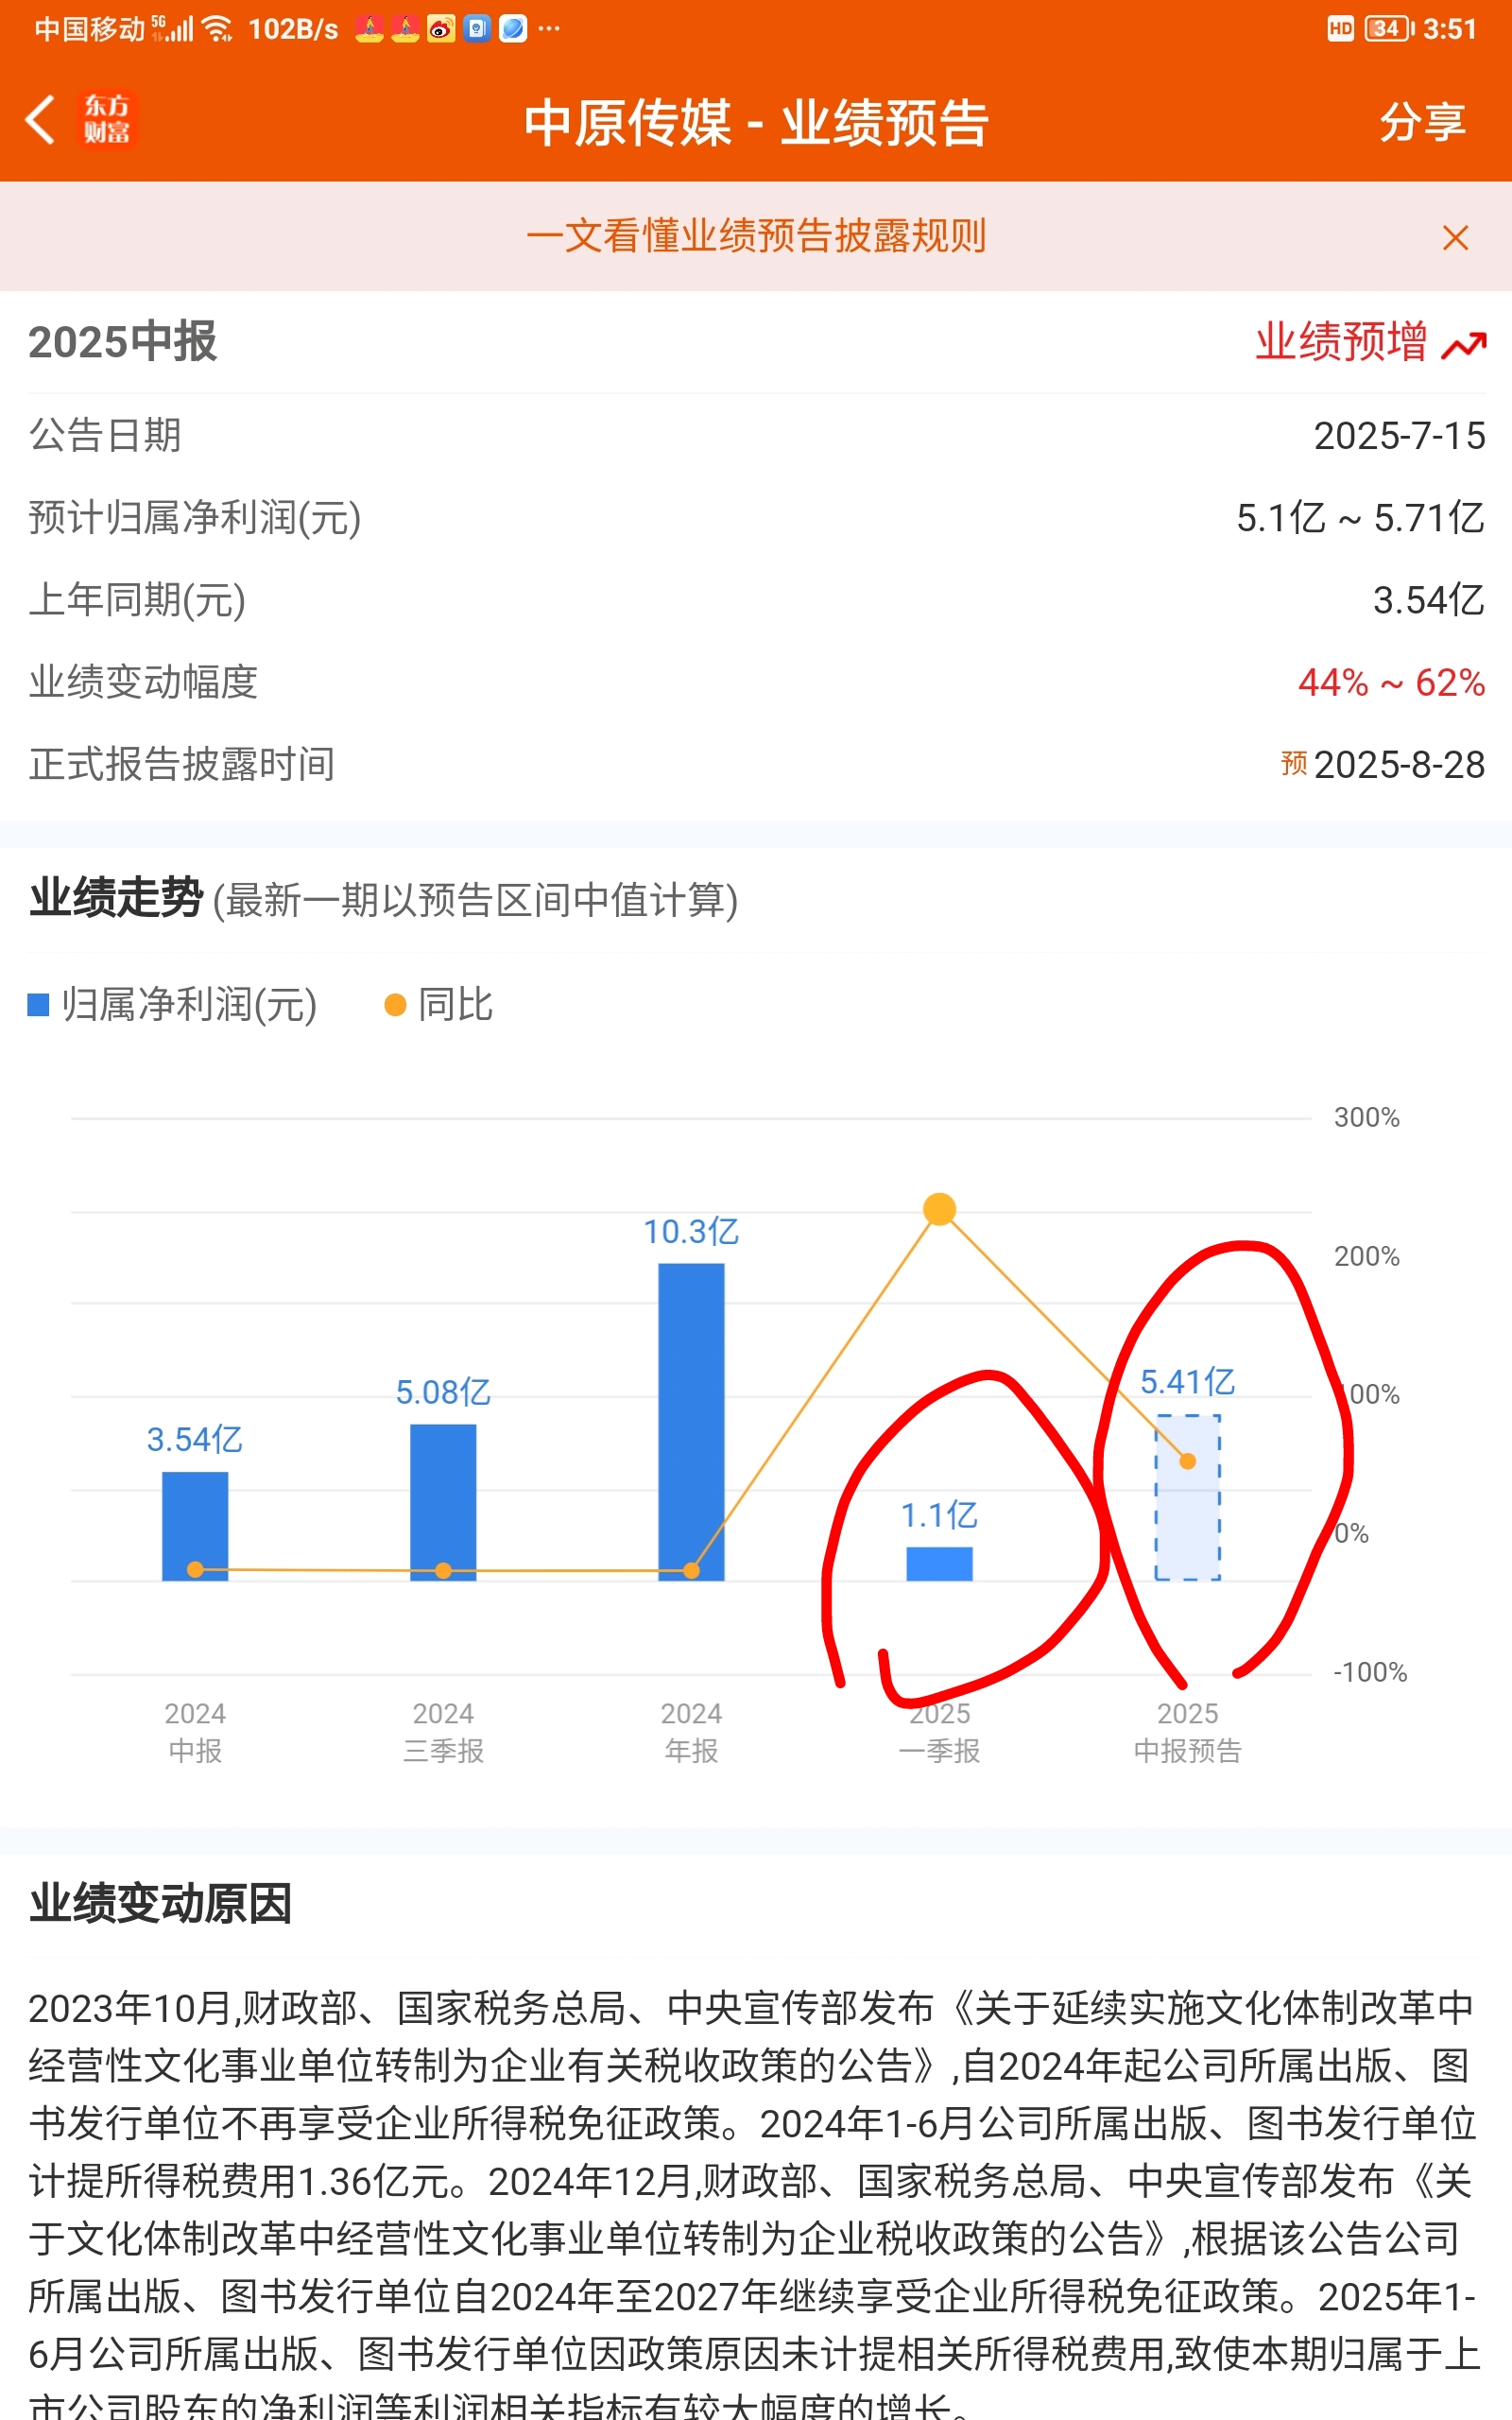Tap the red 44% ~ 62% change range

(x=1391, y=682)
